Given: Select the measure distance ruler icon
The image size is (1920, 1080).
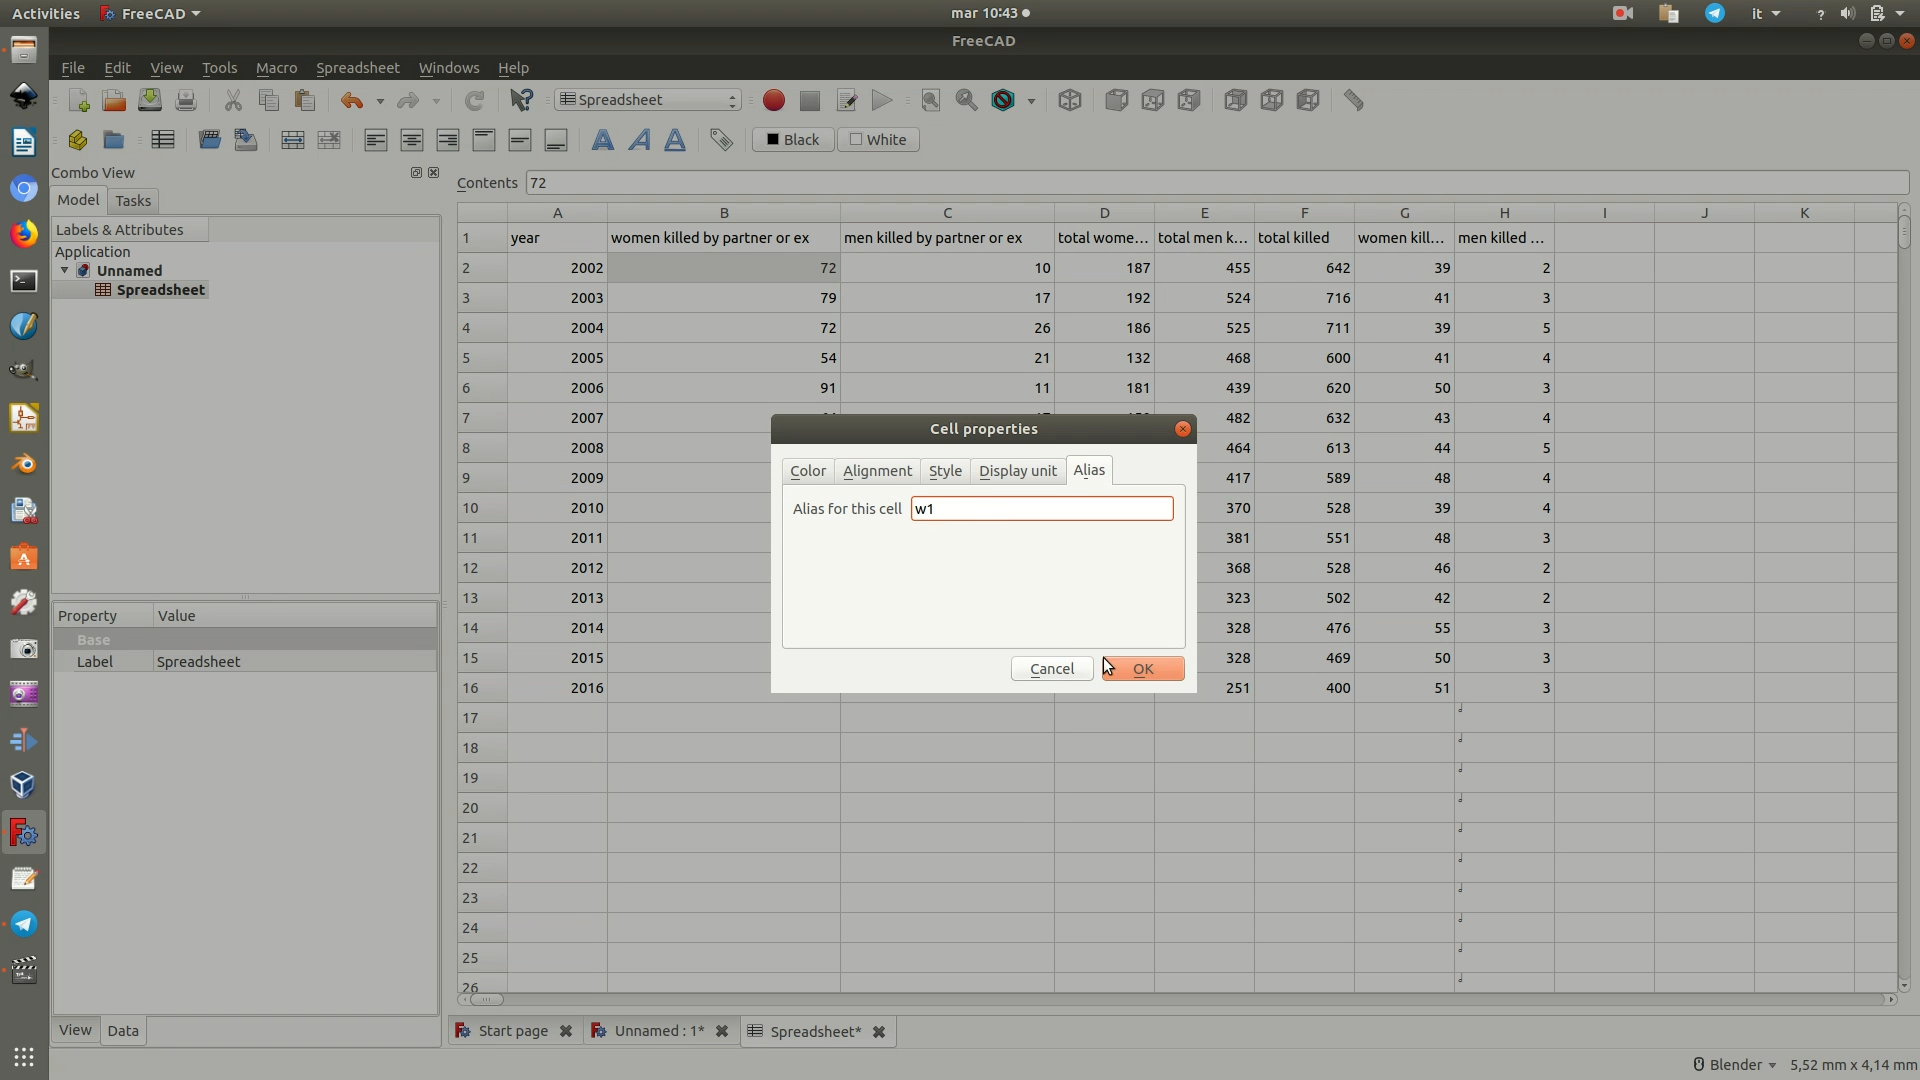Looking at the screenshot, I should tap(1354, 100).
